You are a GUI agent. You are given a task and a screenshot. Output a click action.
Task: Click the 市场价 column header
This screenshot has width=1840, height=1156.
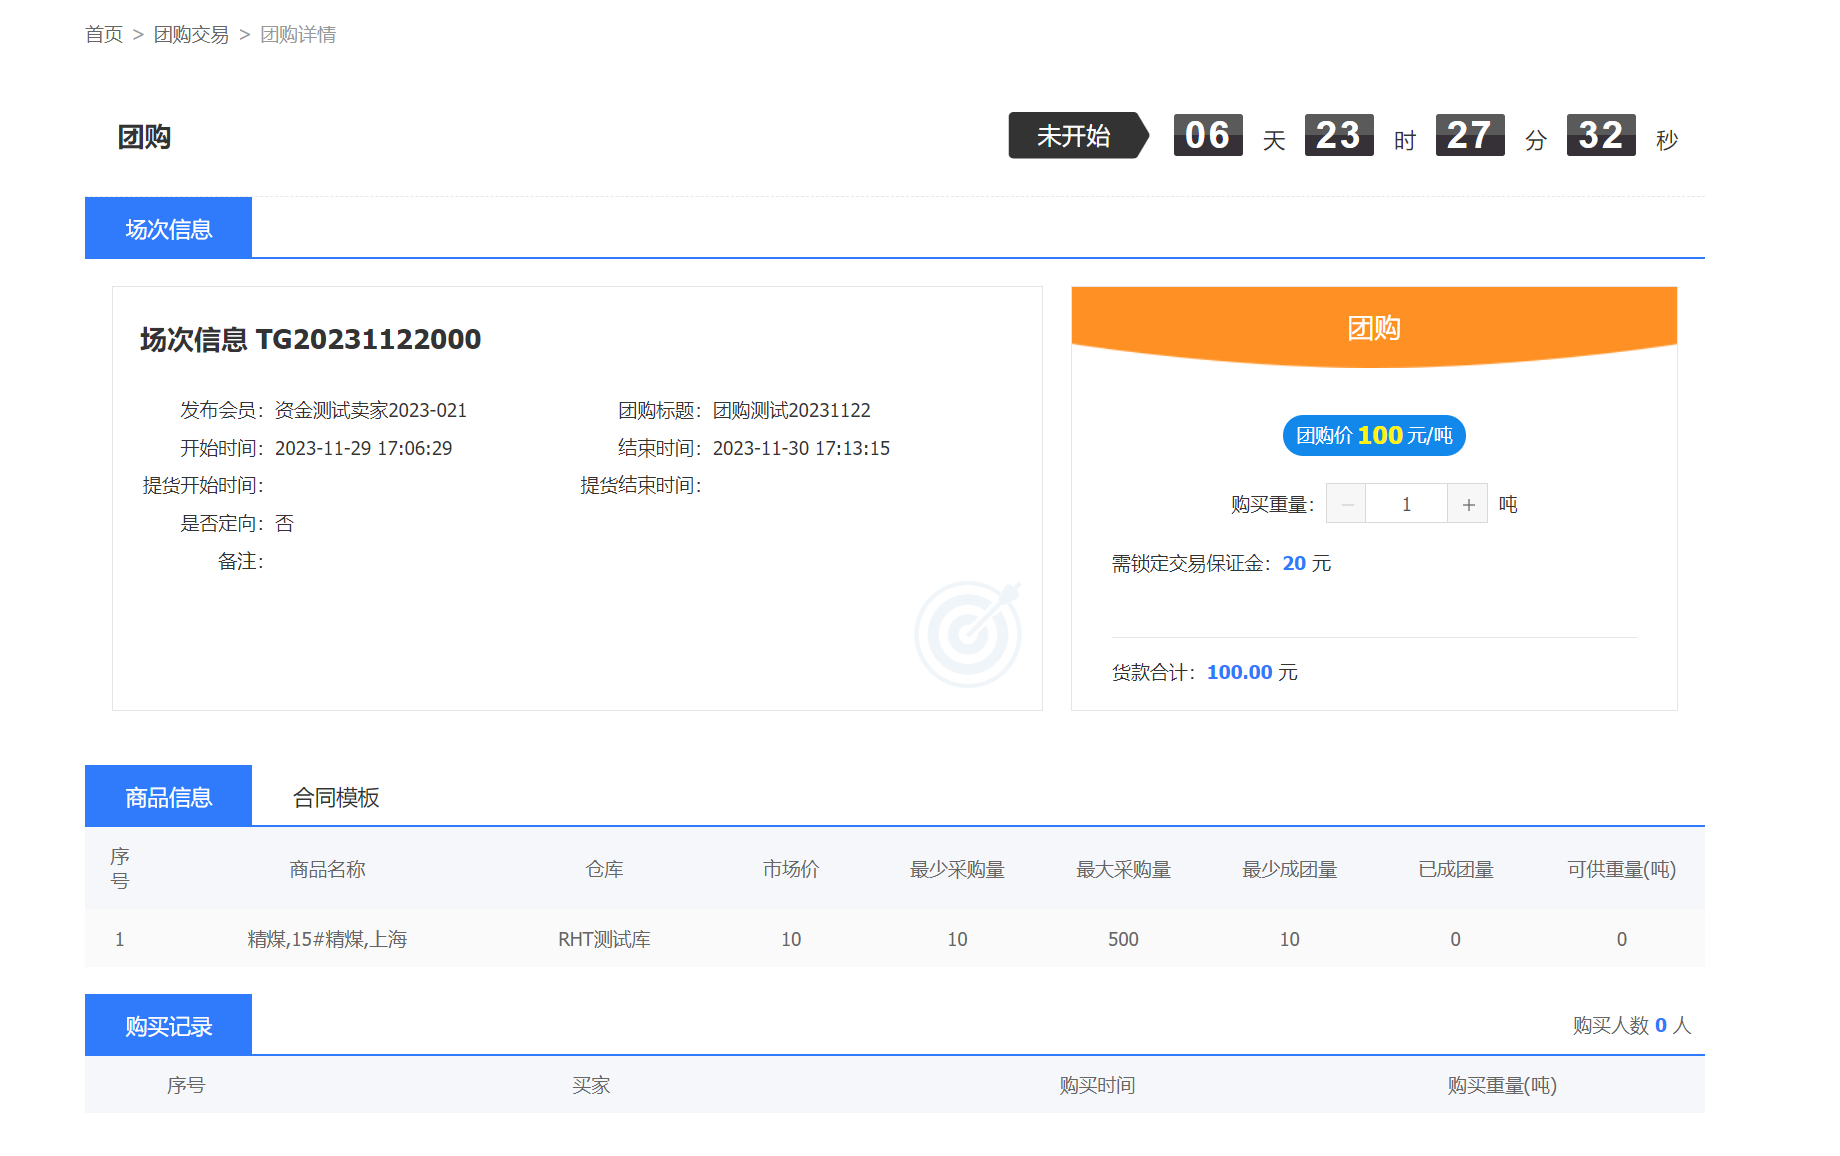790,869
